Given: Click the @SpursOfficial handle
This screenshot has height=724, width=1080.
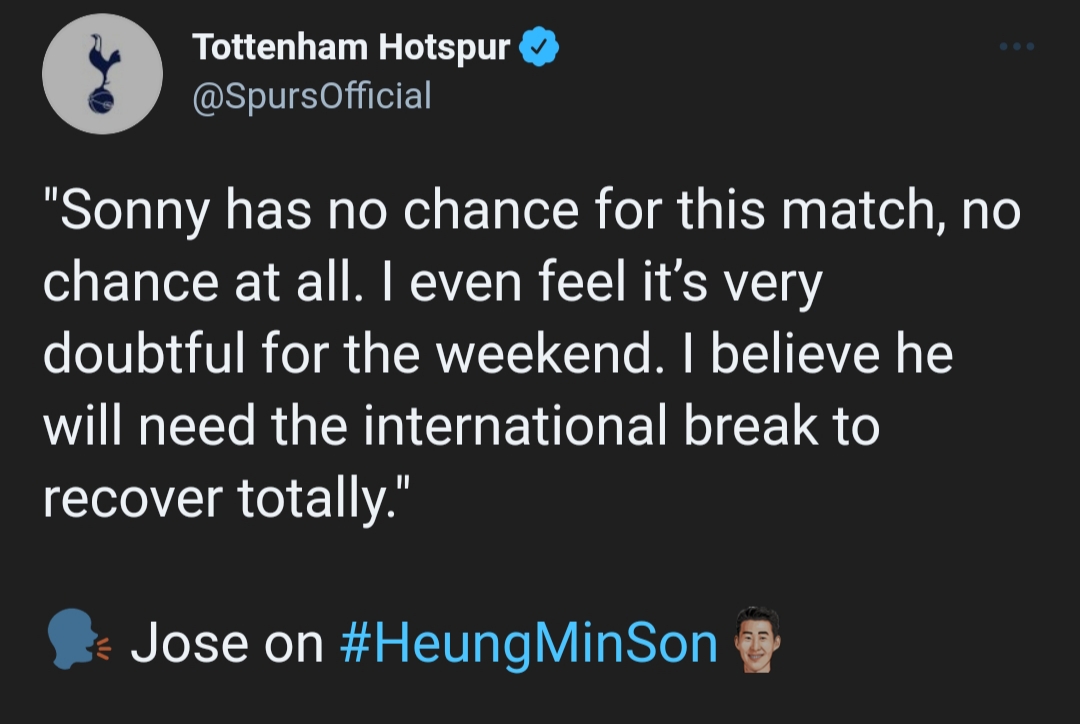Looking at the screenshot, I should 311,96.
